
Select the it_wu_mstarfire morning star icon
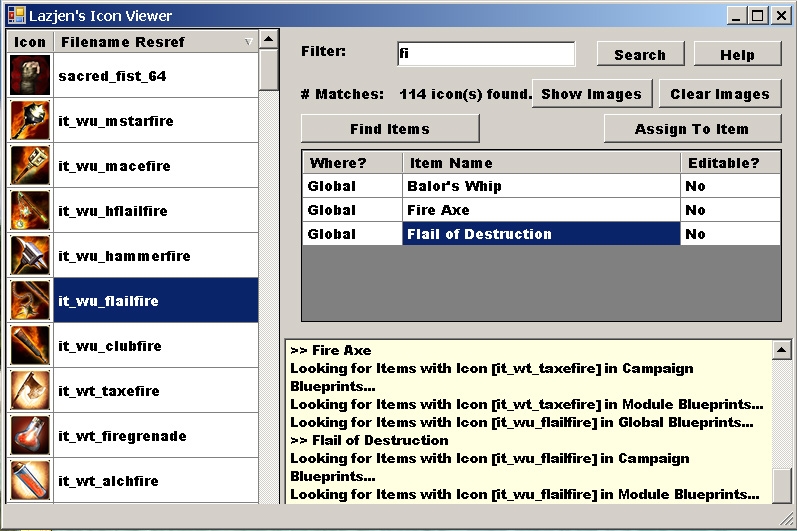pos(30,121)
